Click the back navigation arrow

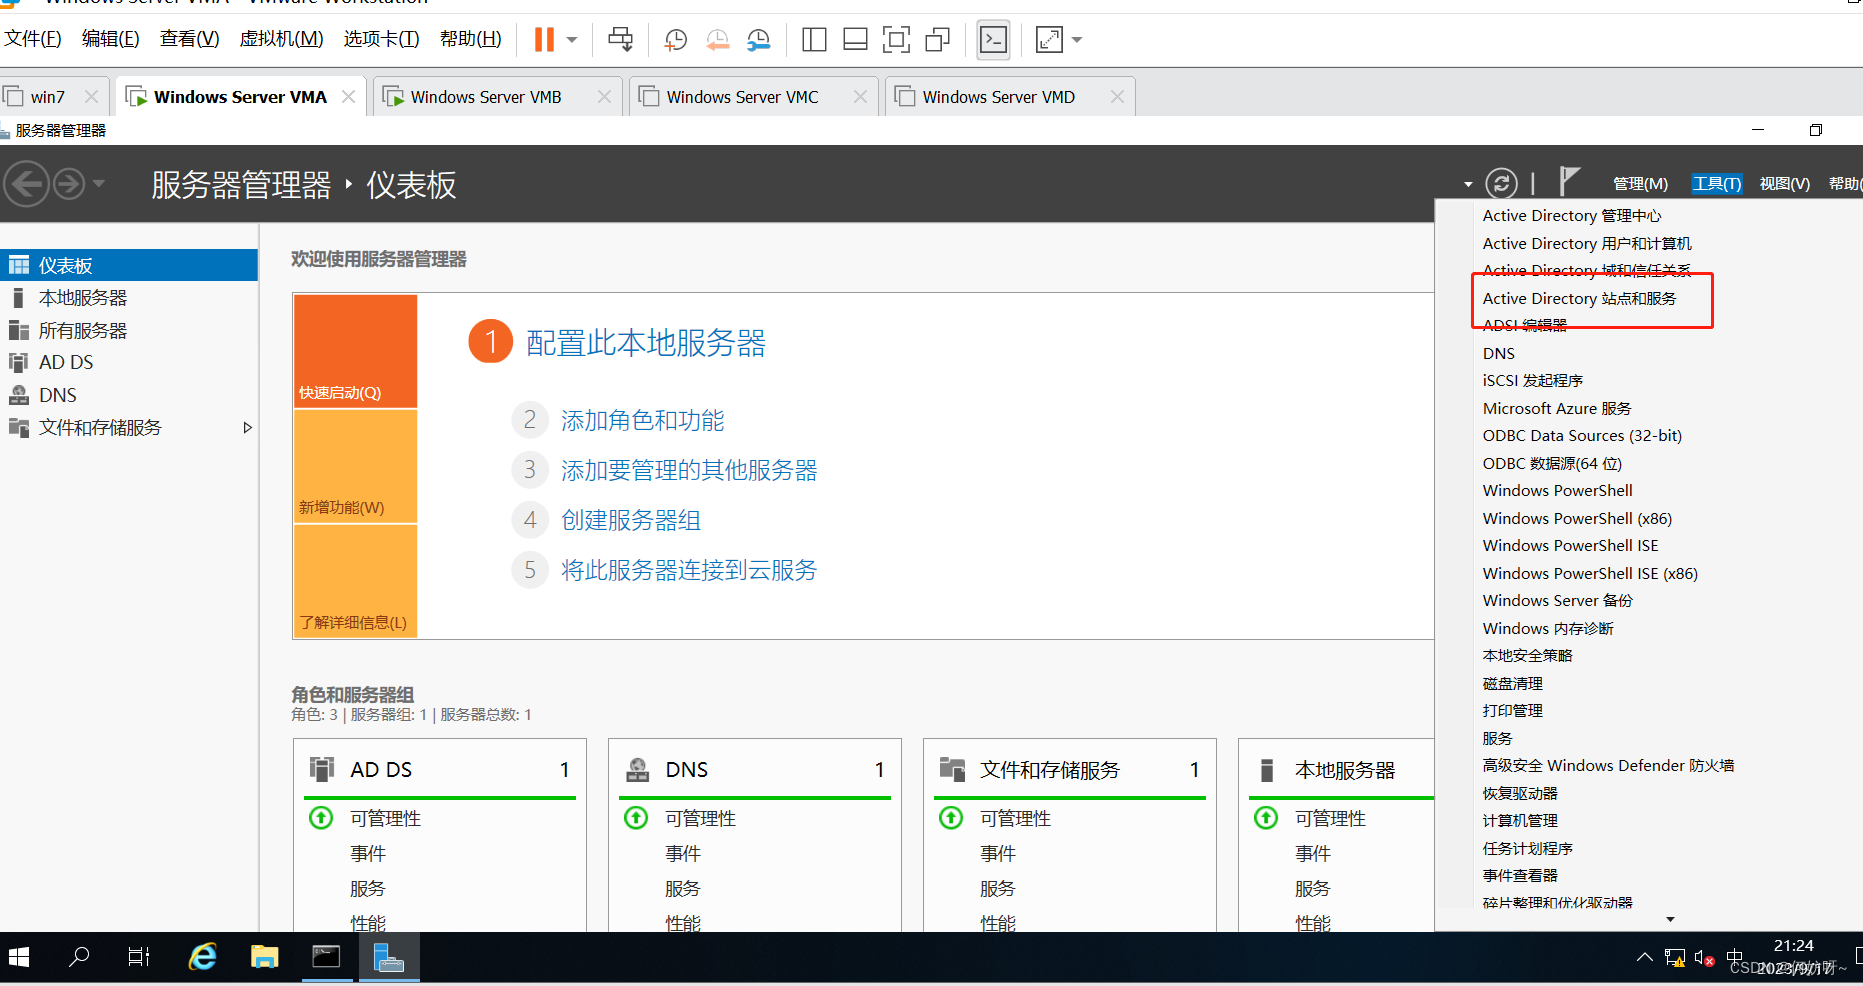tap(27, 184)
